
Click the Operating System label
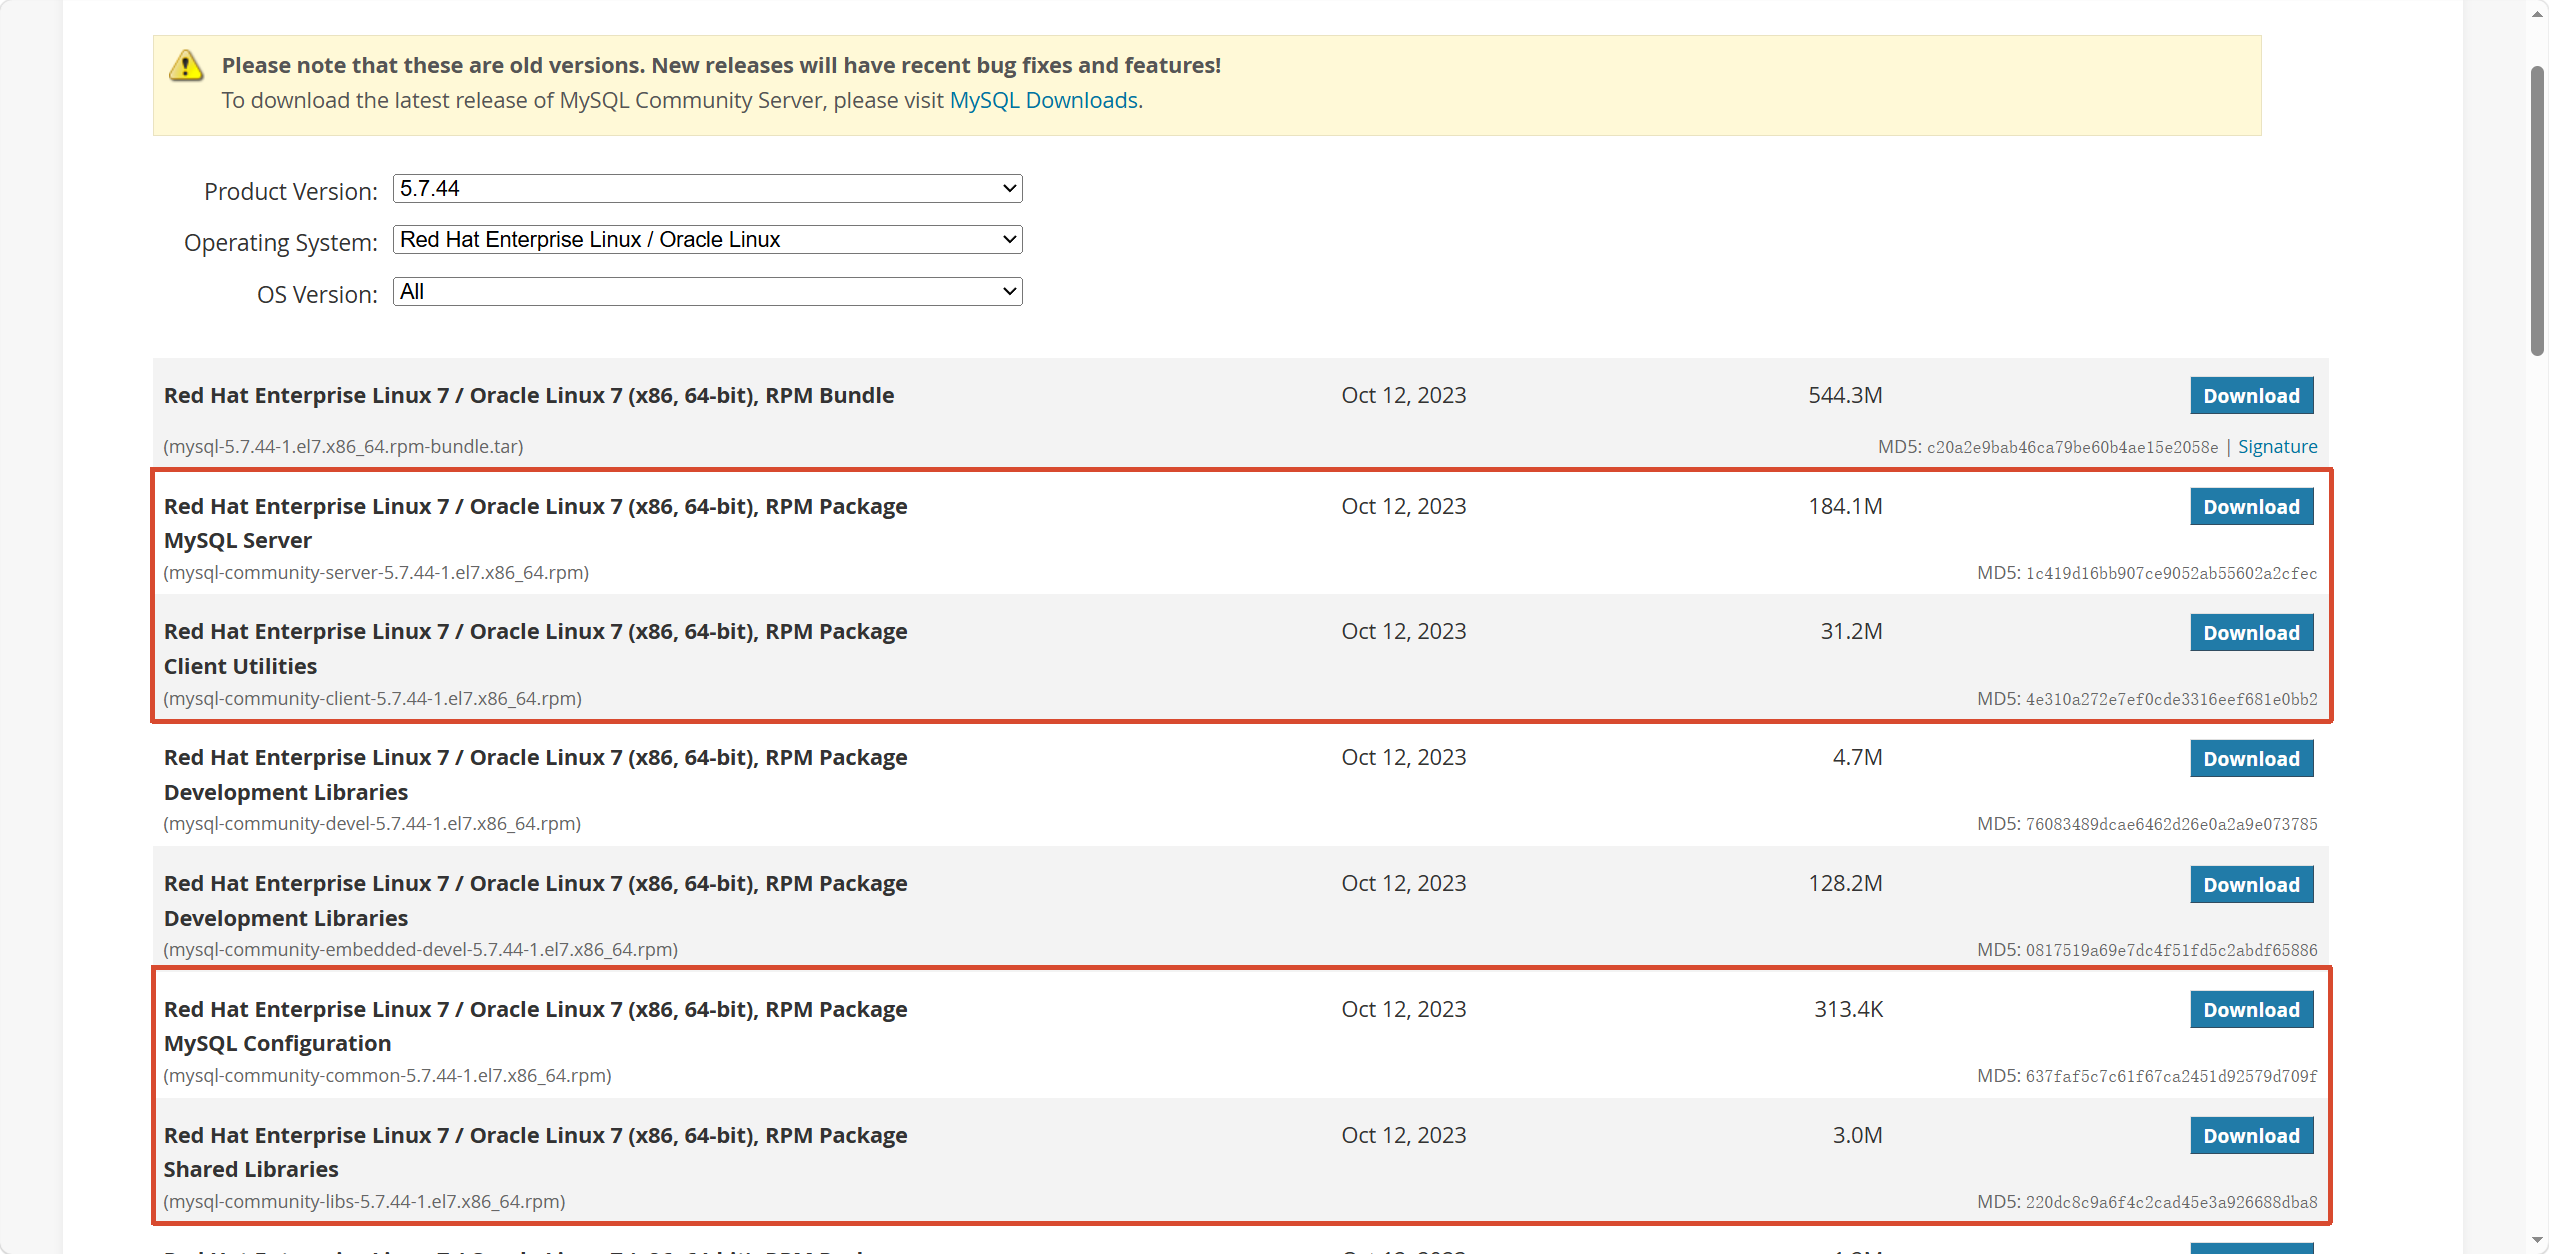[x=281, y=243]
